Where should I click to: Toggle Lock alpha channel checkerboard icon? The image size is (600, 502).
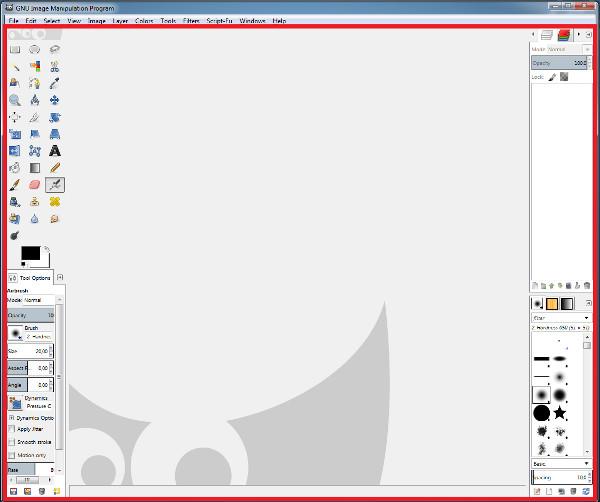coord(564,77)
